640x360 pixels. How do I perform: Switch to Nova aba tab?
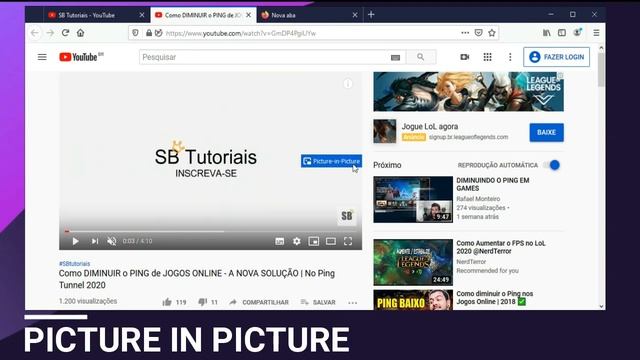pyautogui.click(x=309, y=15)
